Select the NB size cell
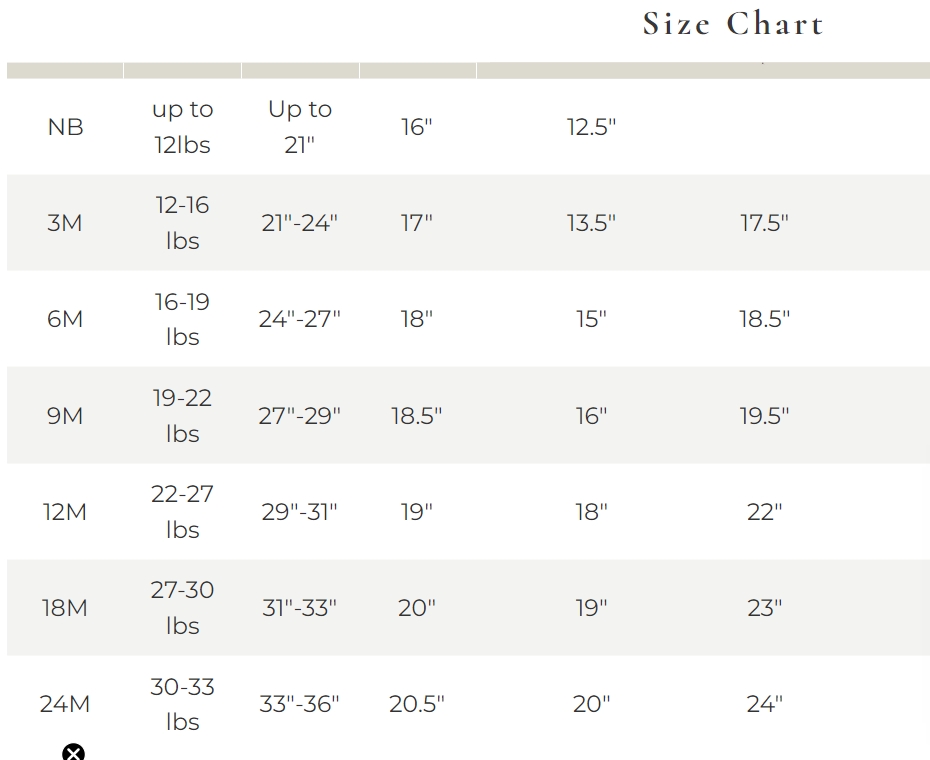This screenshot has width=930, height=760. pyautogui.click(x=65, y=127)
